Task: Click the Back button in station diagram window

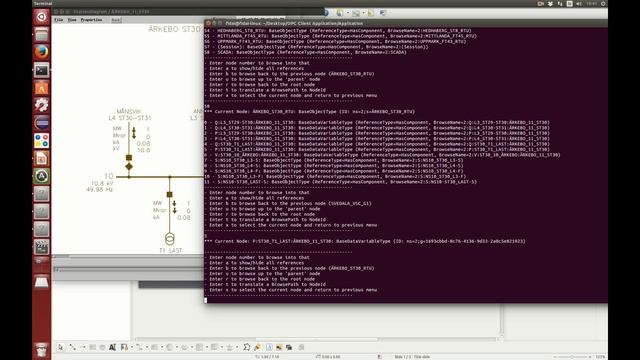Action: (116, 20)
